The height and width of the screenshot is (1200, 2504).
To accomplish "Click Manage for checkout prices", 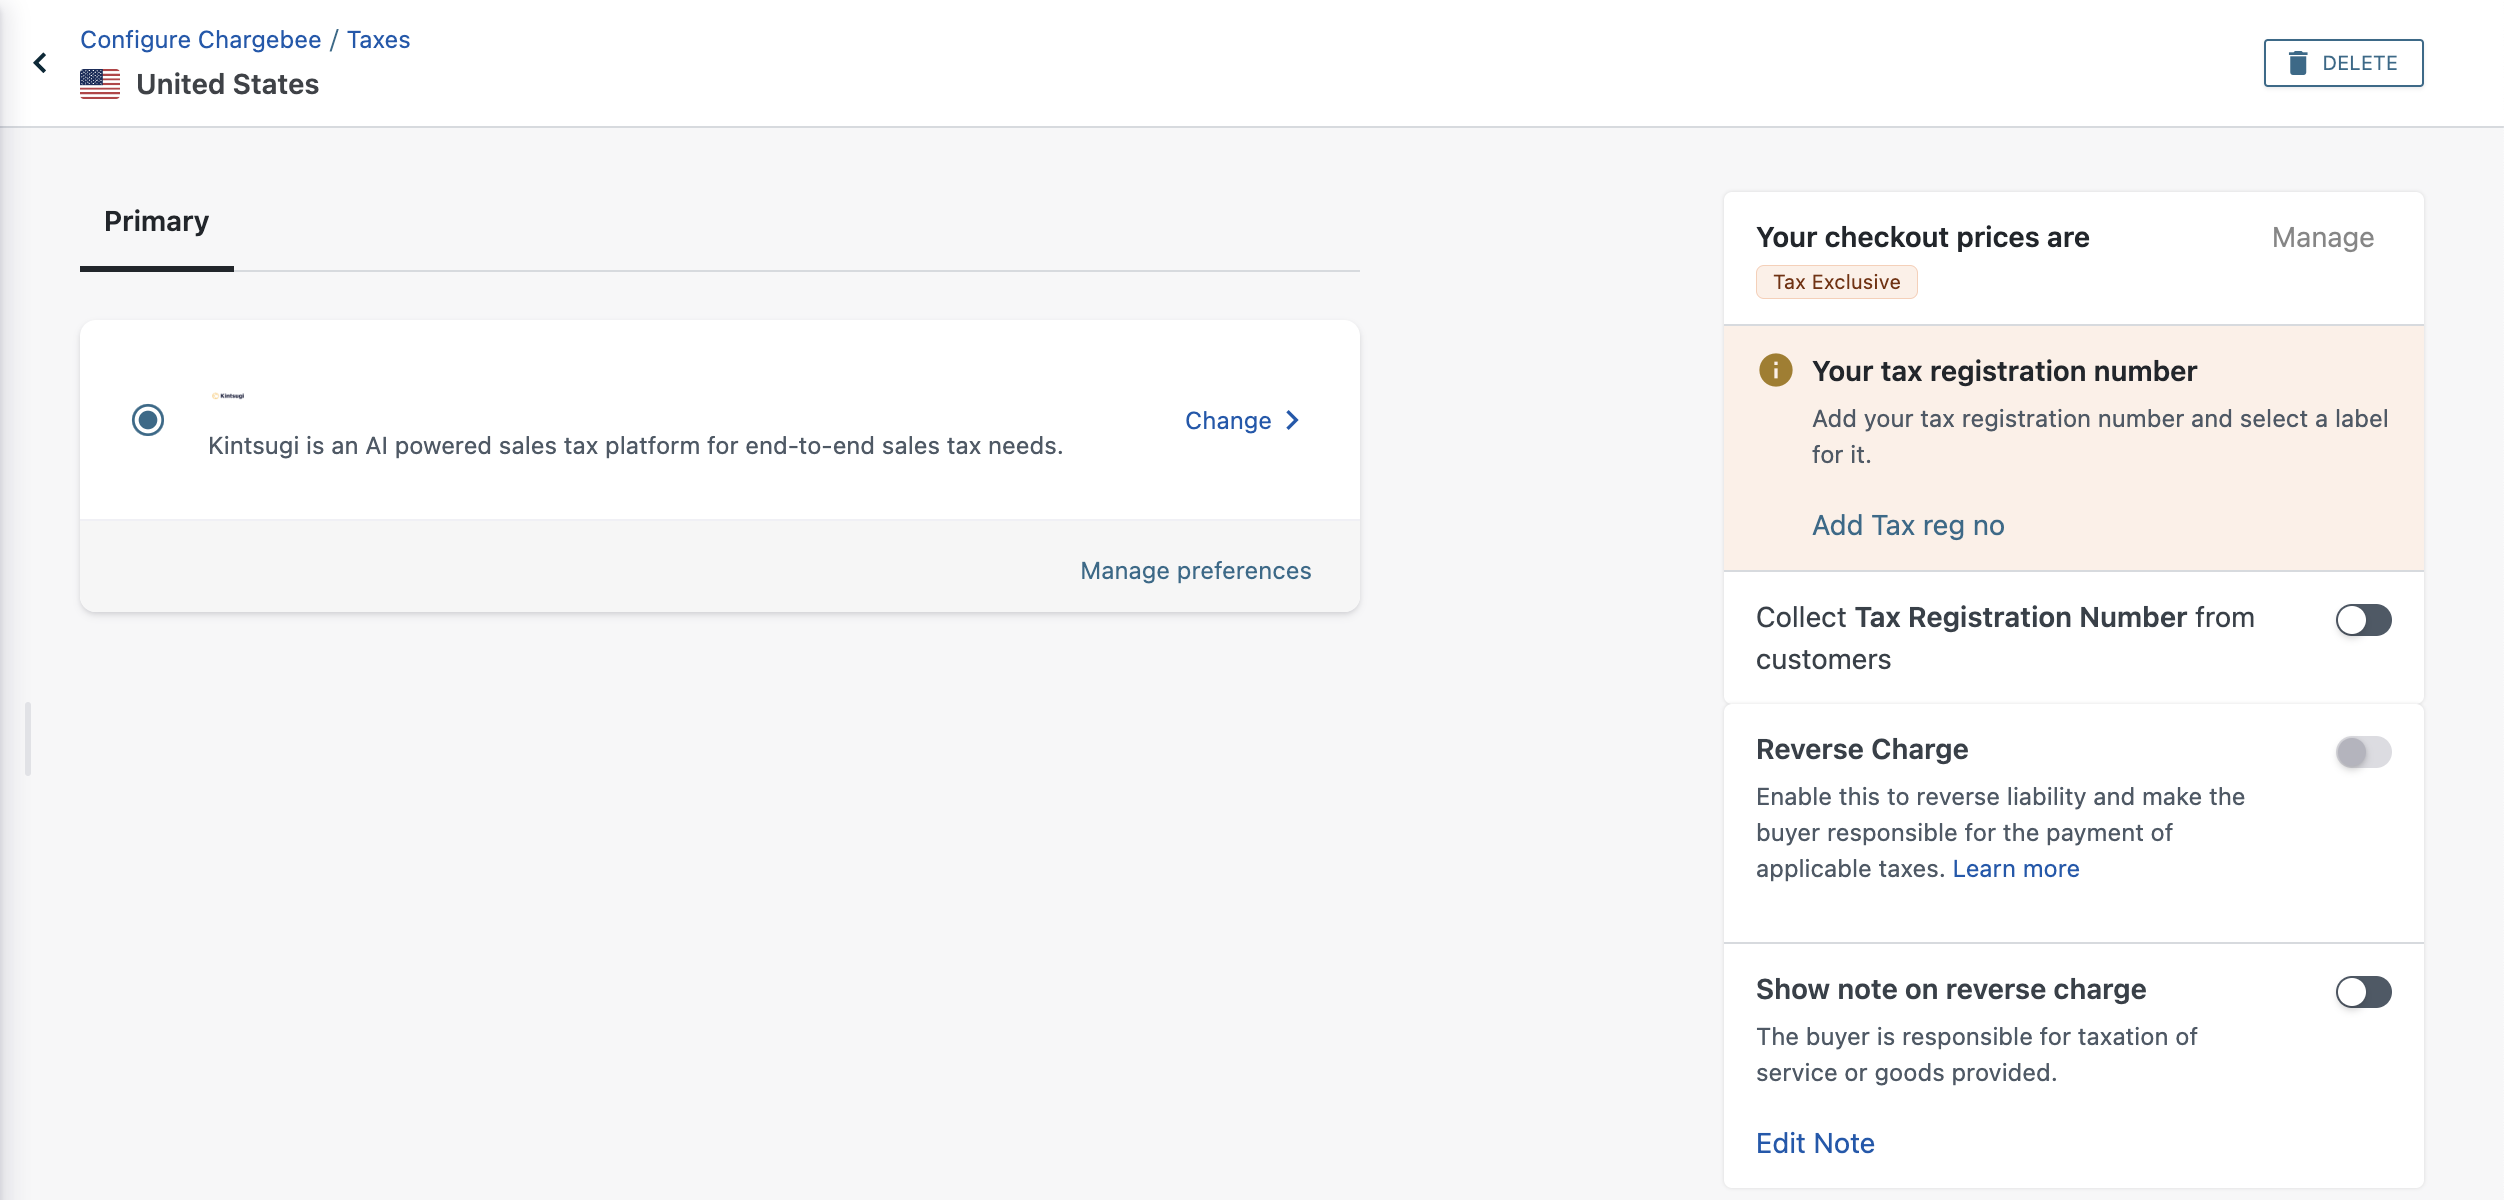I will (2322, 238).
